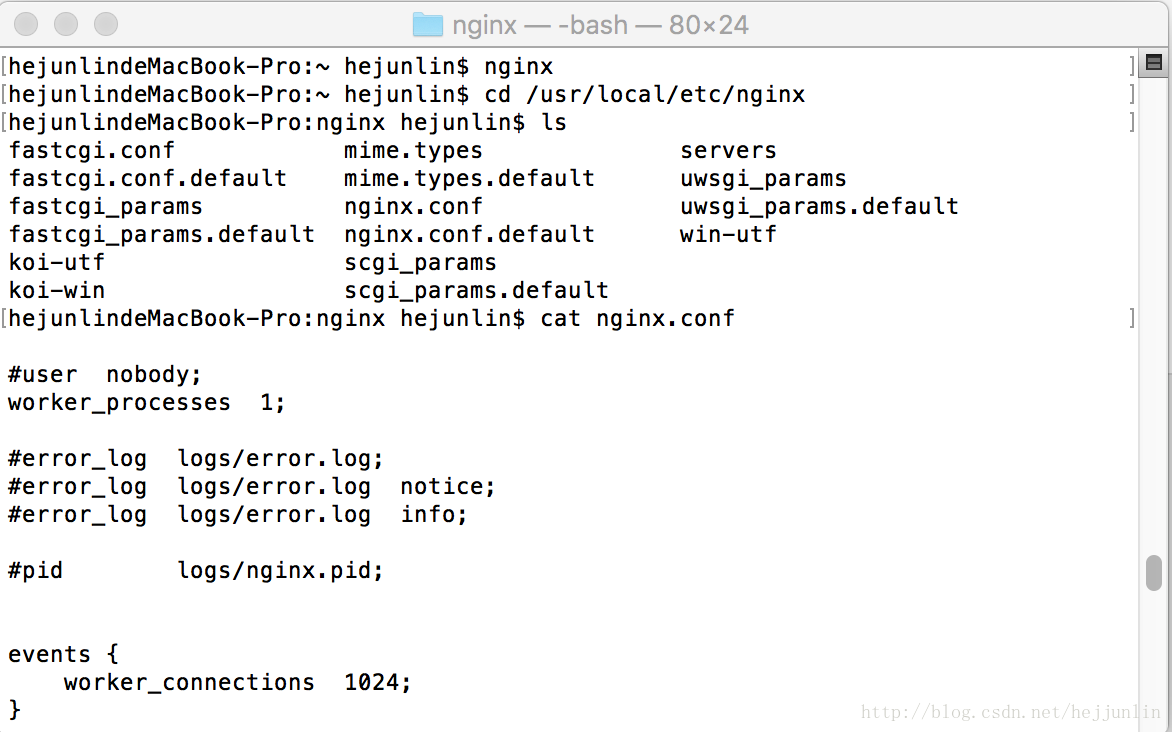This screenshot has width=1172, height=732.
Task: Click the window title text 'nginx — -bash'
Action: coord(540,25)
